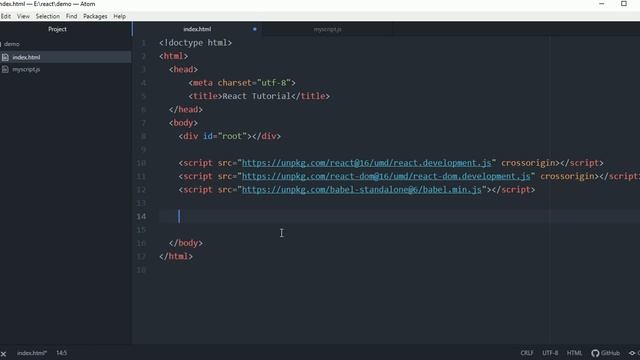Click line number 14 in the gutter
The width and height of the screenshot is (640, 360).
point(141,216)
